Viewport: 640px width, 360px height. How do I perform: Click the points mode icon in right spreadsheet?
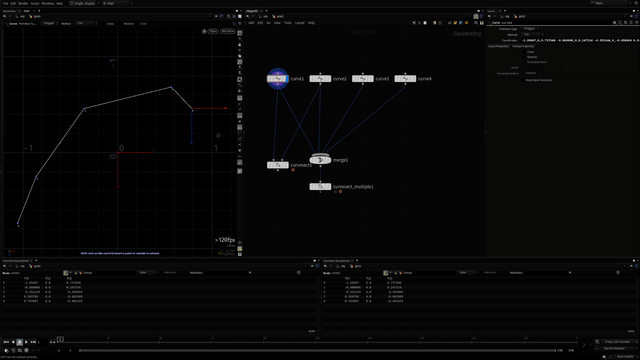point(385,273)
